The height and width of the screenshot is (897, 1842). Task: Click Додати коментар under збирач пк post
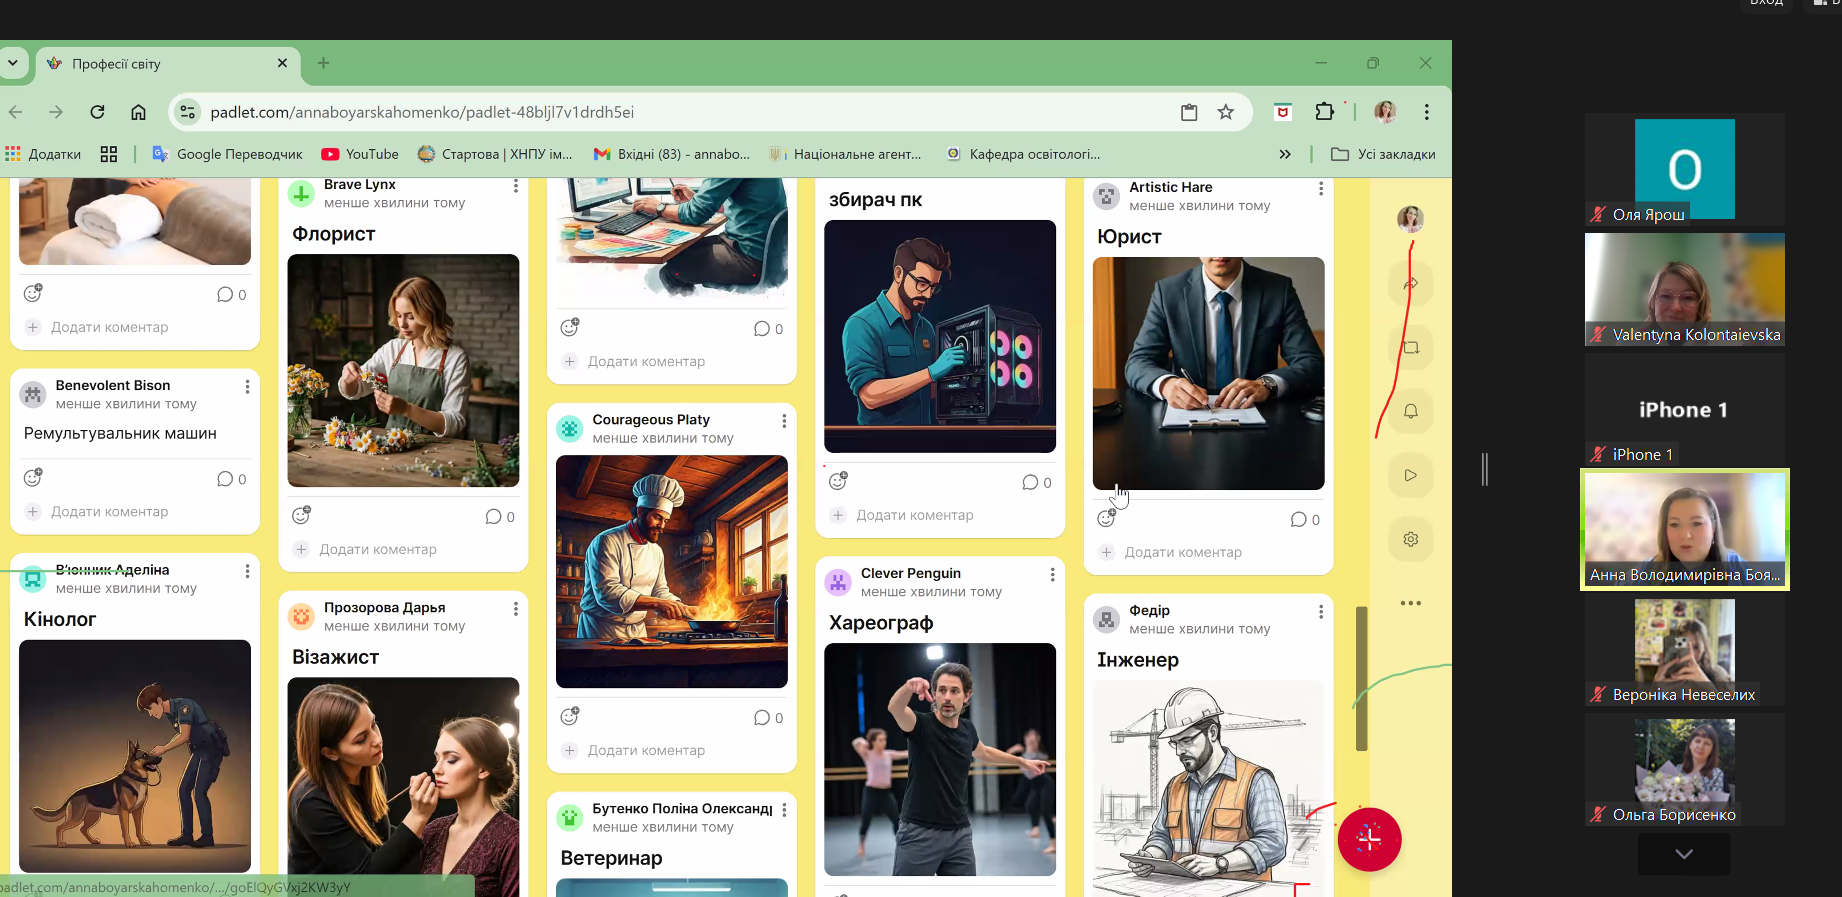click(914, 515)
